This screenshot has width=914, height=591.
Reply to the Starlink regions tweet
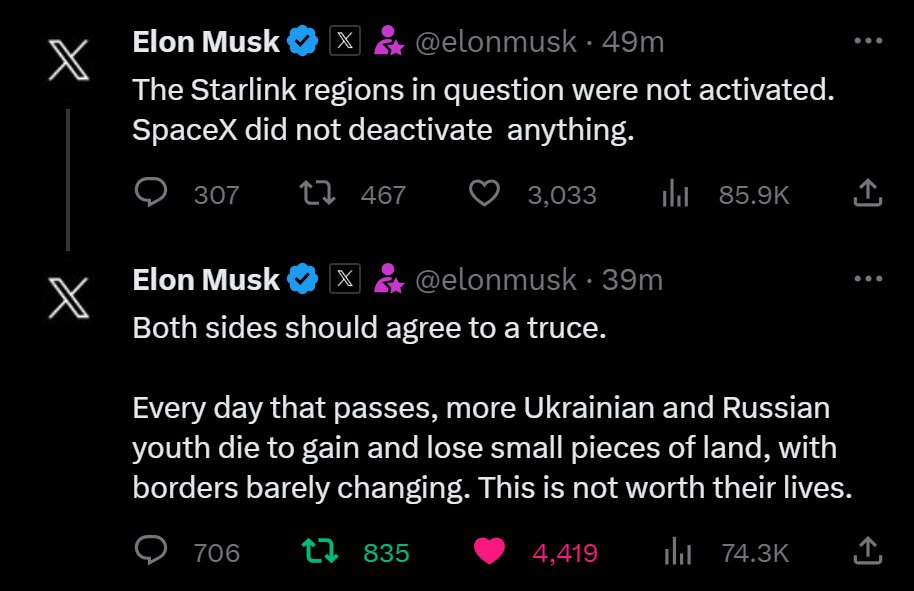tap(150, 193)
